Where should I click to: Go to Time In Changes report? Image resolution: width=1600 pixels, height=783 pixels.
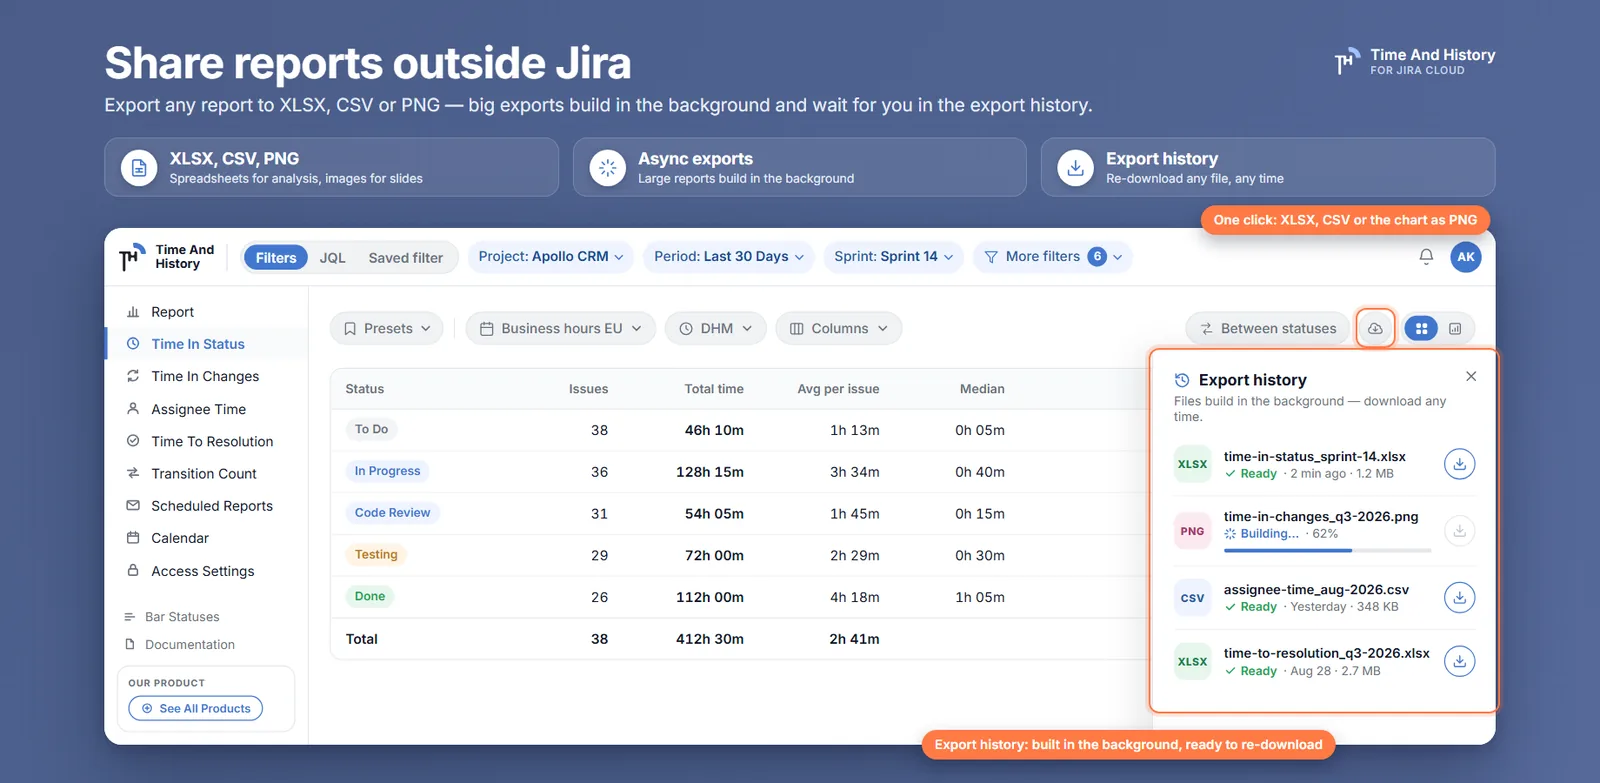click(x=205, y=376)
